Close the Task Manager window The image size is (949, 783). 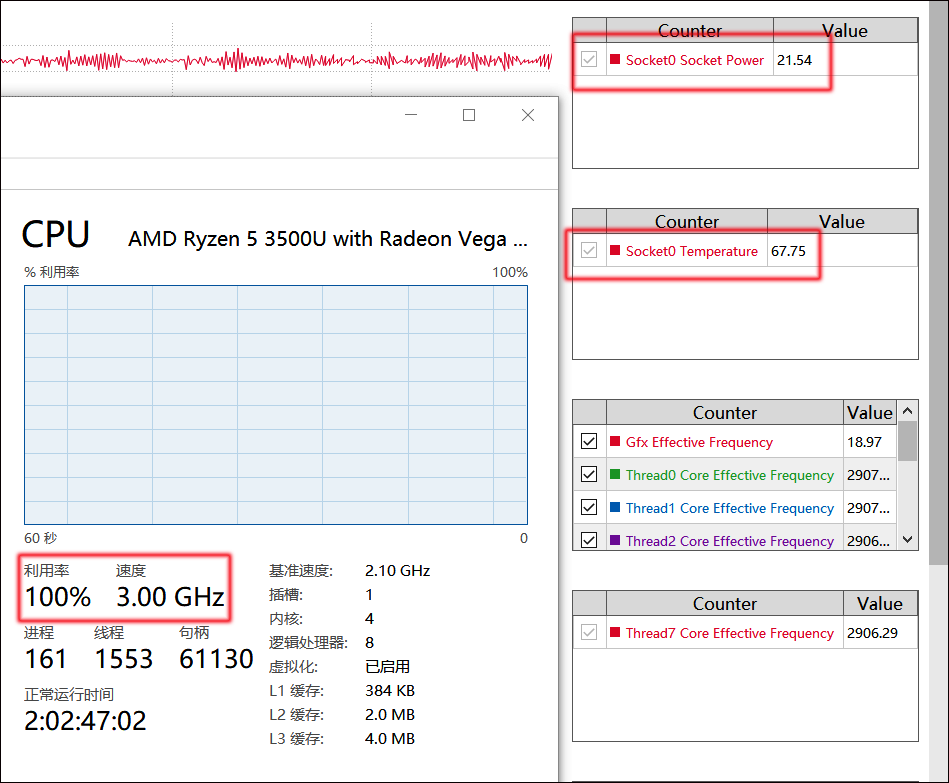pyautogui.click(x=528, y=115)
